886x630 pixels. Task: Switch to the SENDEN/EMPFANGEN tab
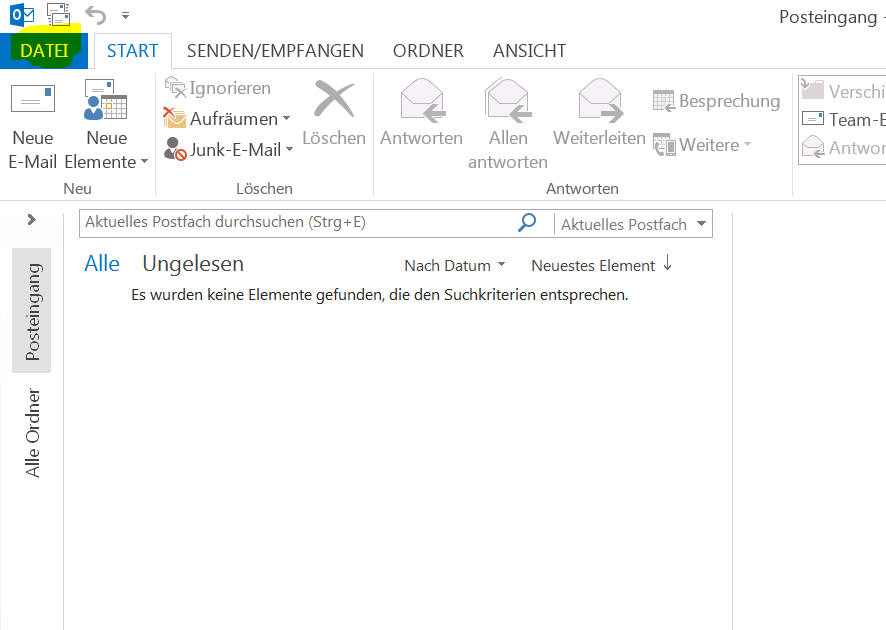point(275,51)
